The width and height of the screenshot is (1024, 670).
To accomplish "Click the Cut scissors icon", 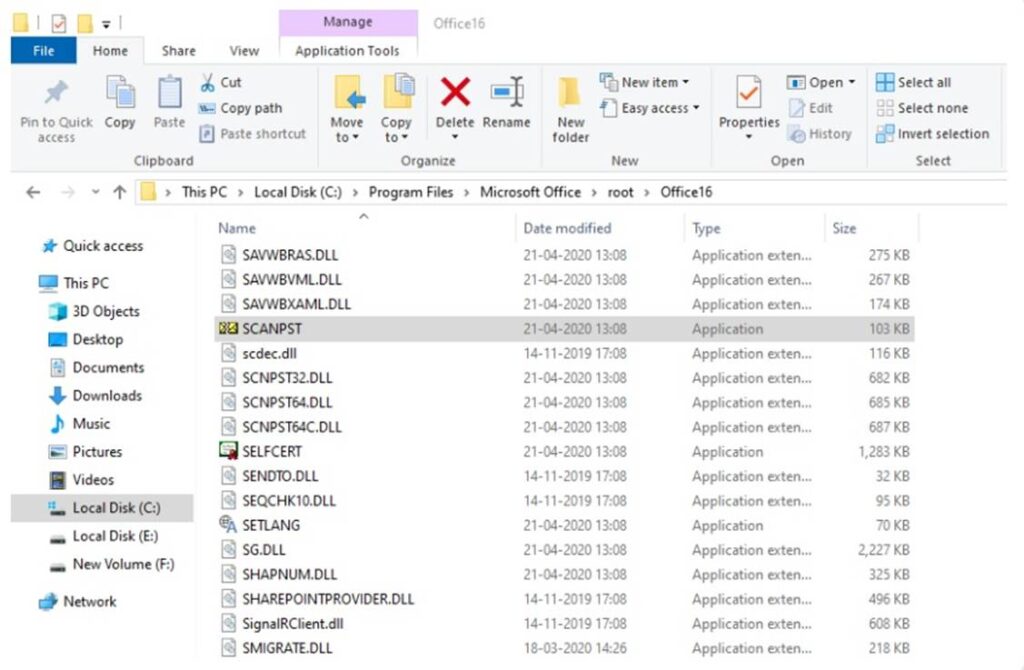I will (208, 83).
